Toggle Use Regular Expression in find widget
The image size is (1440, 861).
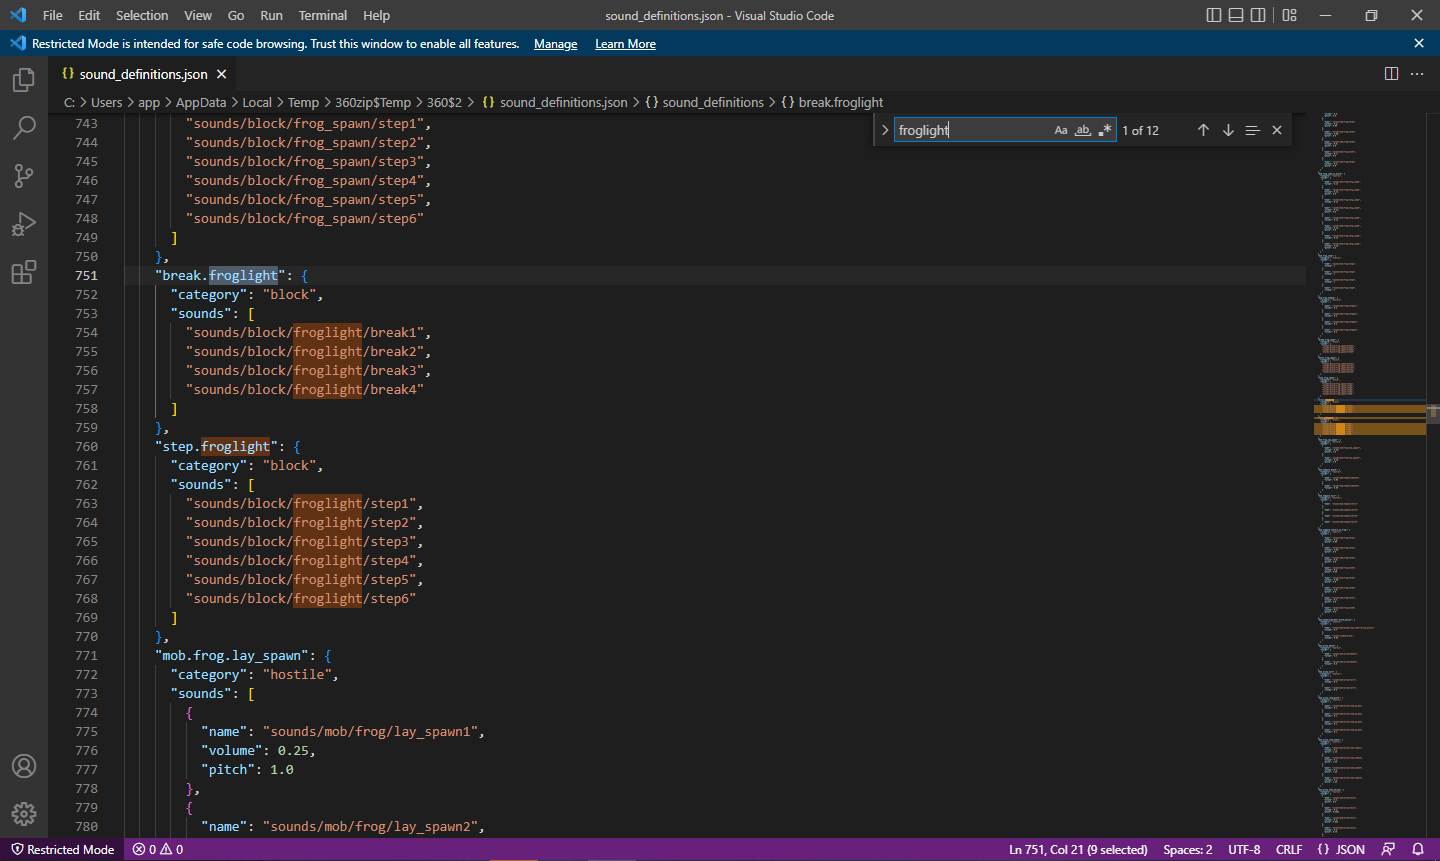pos(1105,130)
